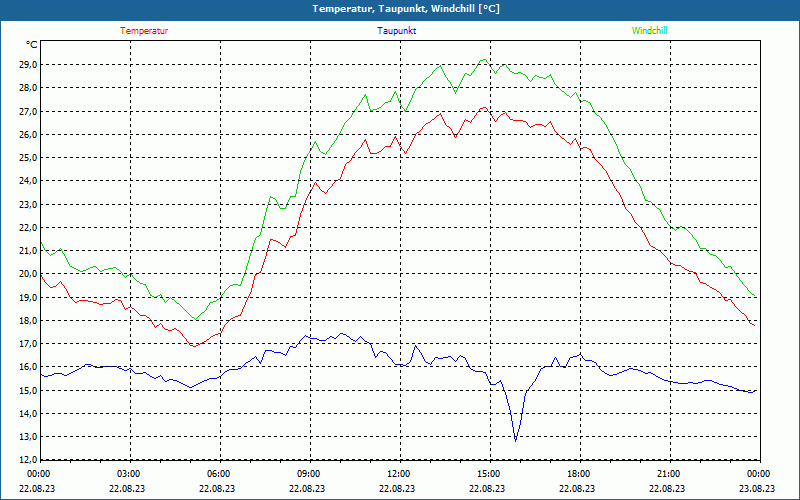Click the 21:00 time label on x-axis
This screenshot has height=500, width=800.
[x=668, y=474]
